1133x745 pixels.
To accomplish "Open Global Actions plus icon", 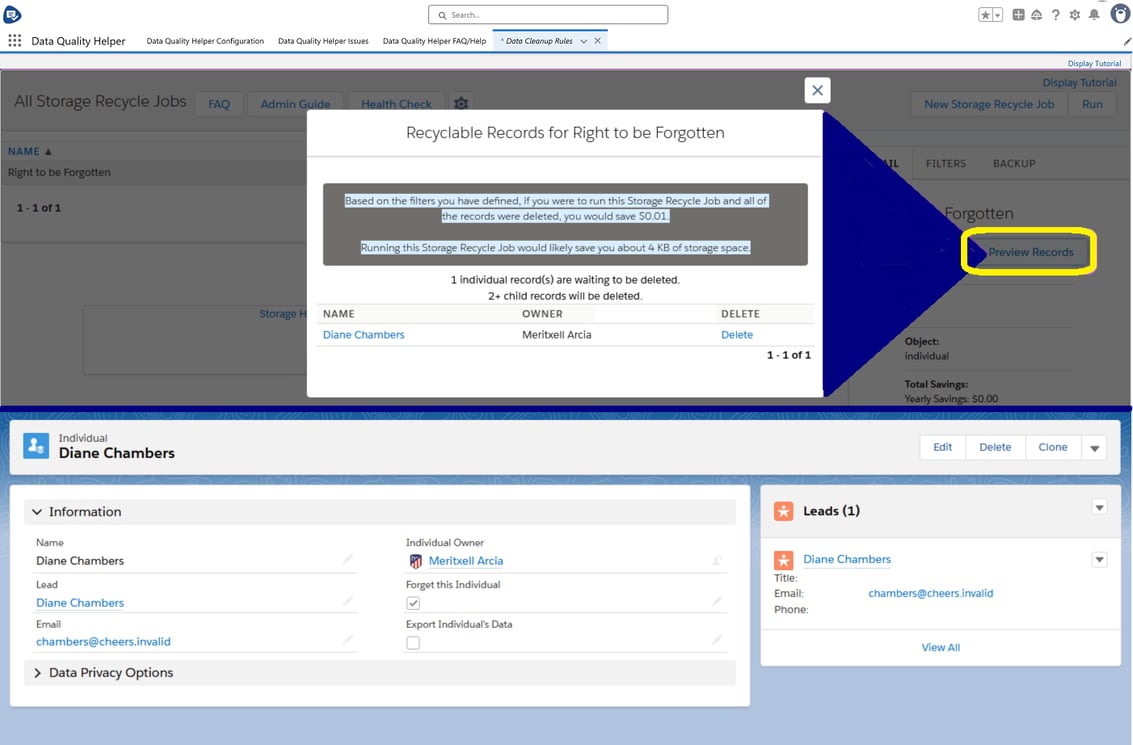I will pyautogui.click(x=1018, y=14).
